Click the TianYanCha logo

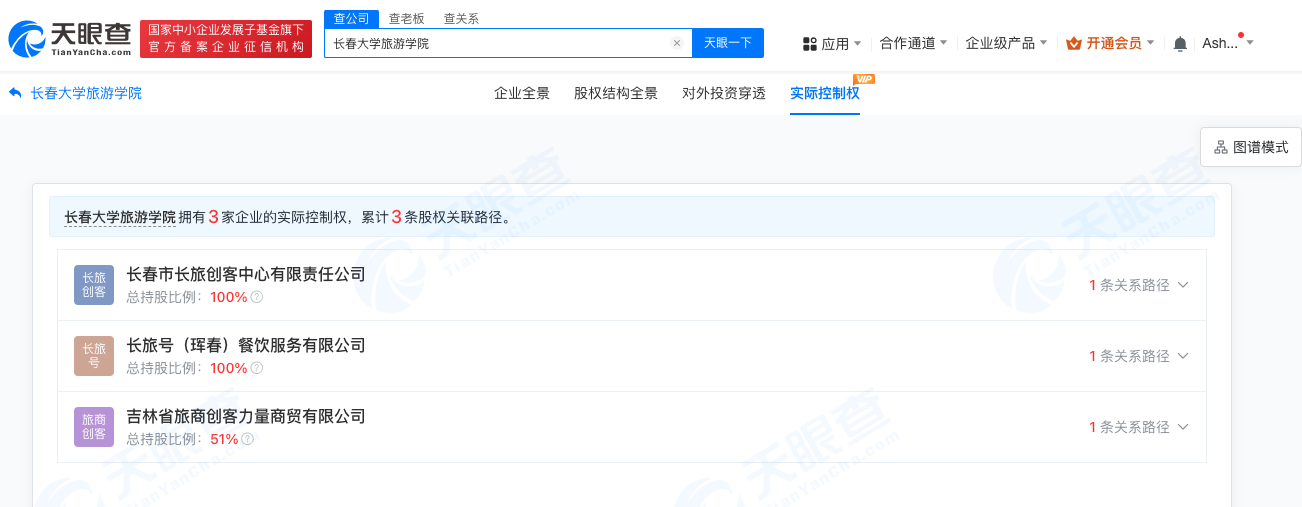(x=70, y=39)
